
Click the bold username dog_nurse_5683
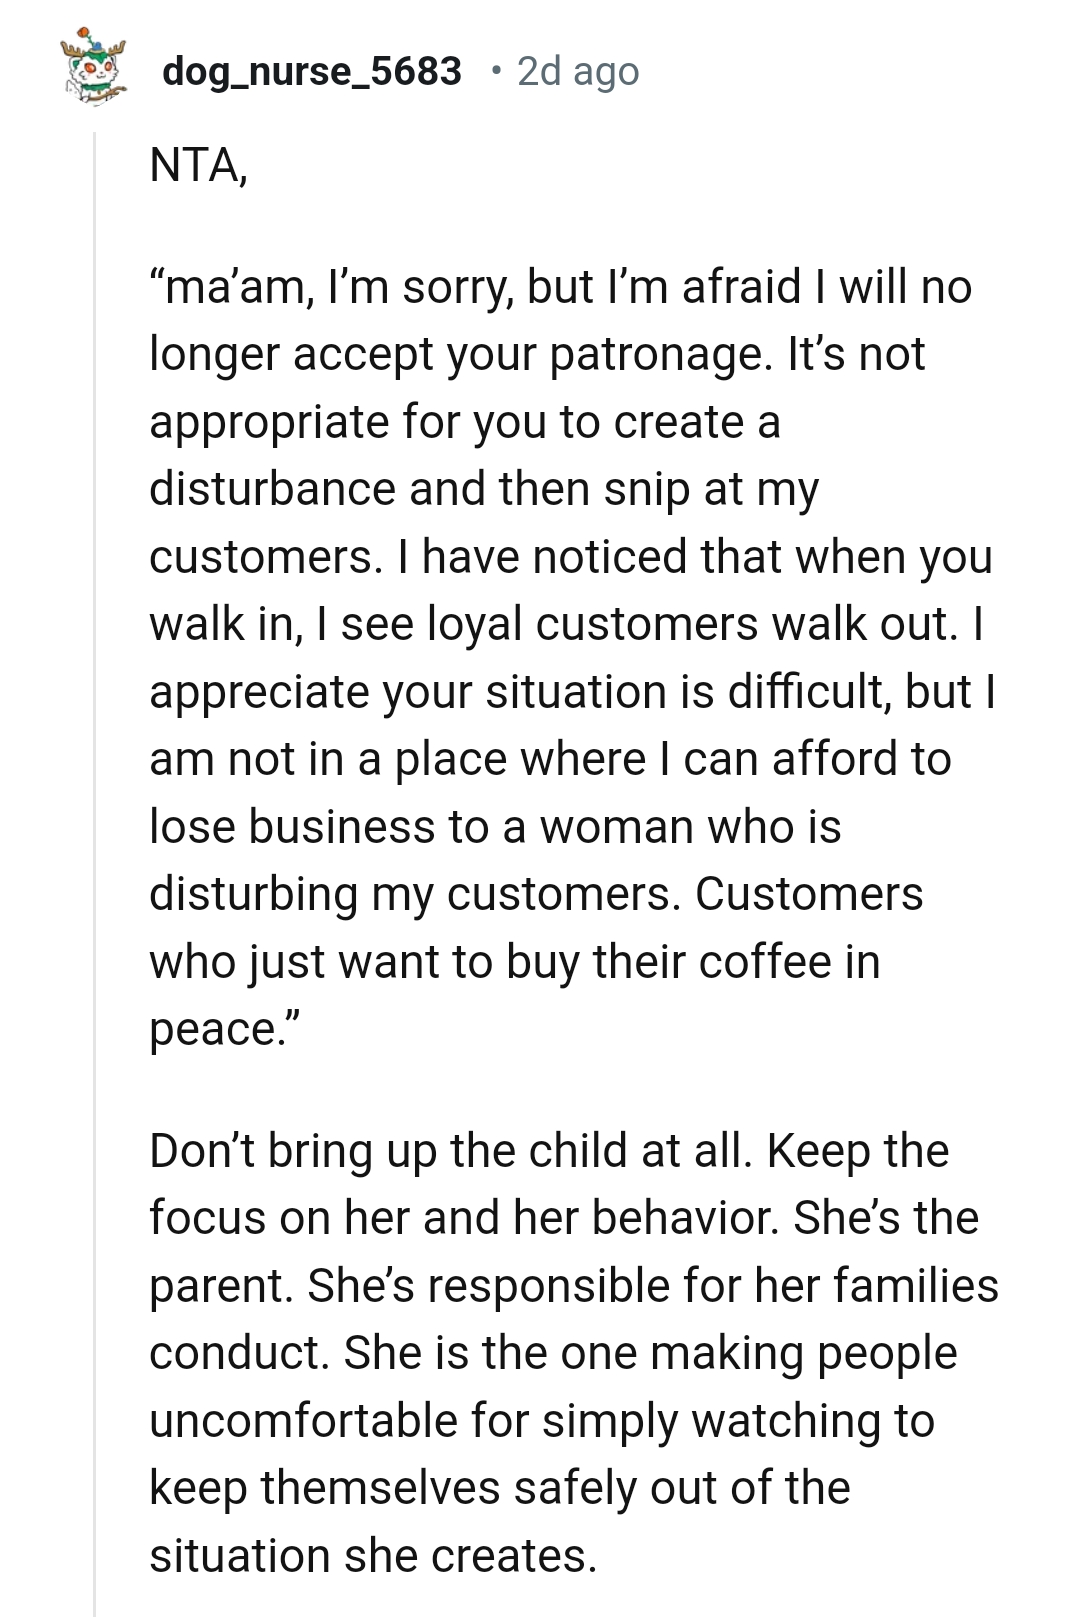312,70
